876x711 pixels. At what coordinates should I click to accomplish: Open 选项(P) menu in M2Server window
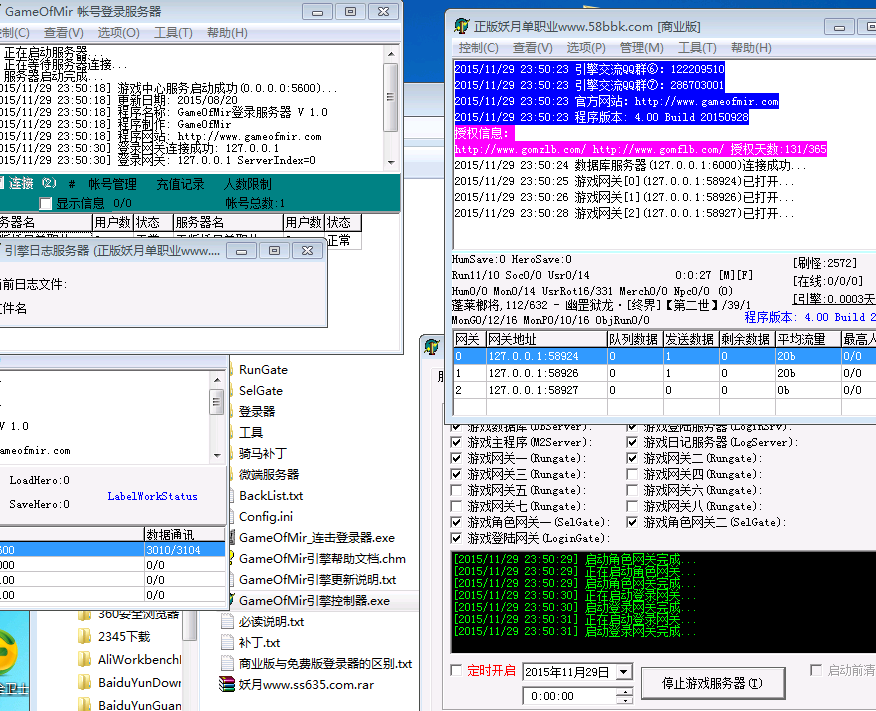pos(585,48)
